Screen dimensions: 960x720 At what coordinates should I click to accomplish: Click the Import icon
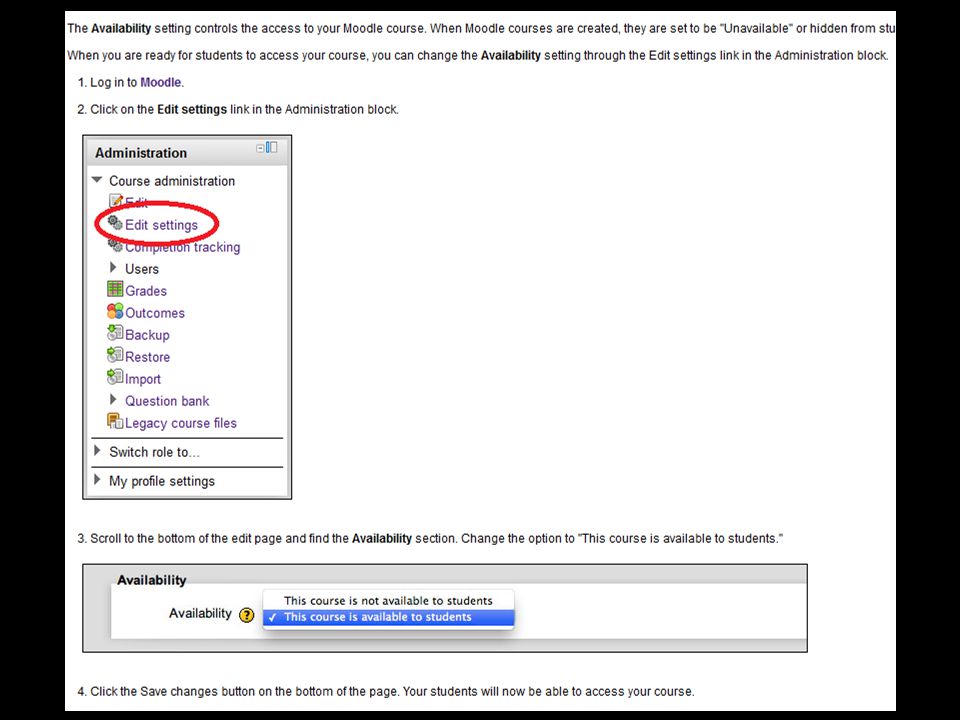coord(115,377)
